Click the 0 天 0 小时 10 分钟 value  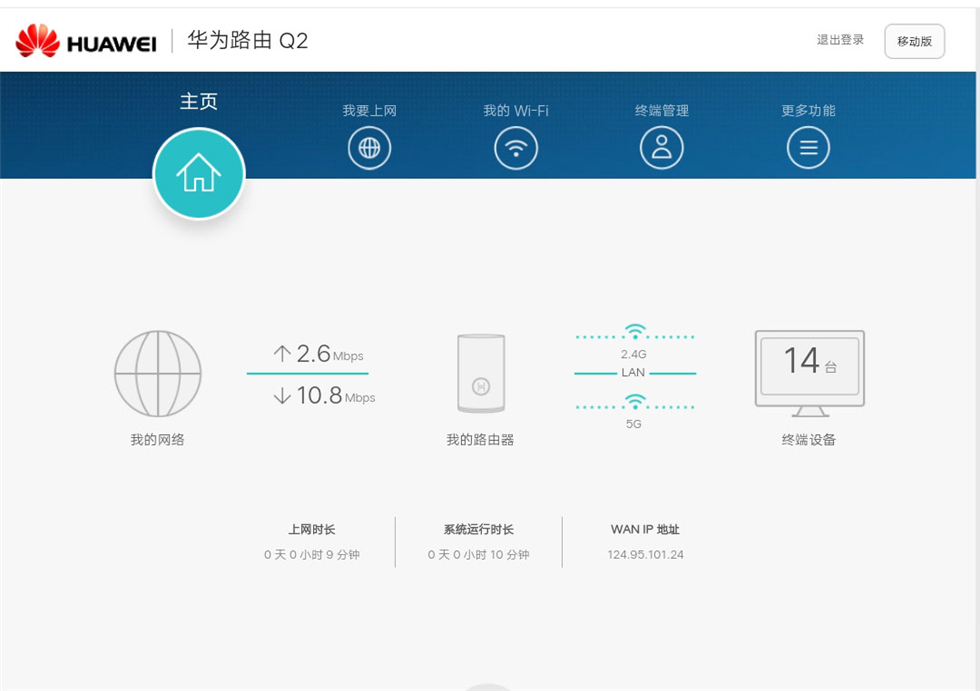point(479,555)
